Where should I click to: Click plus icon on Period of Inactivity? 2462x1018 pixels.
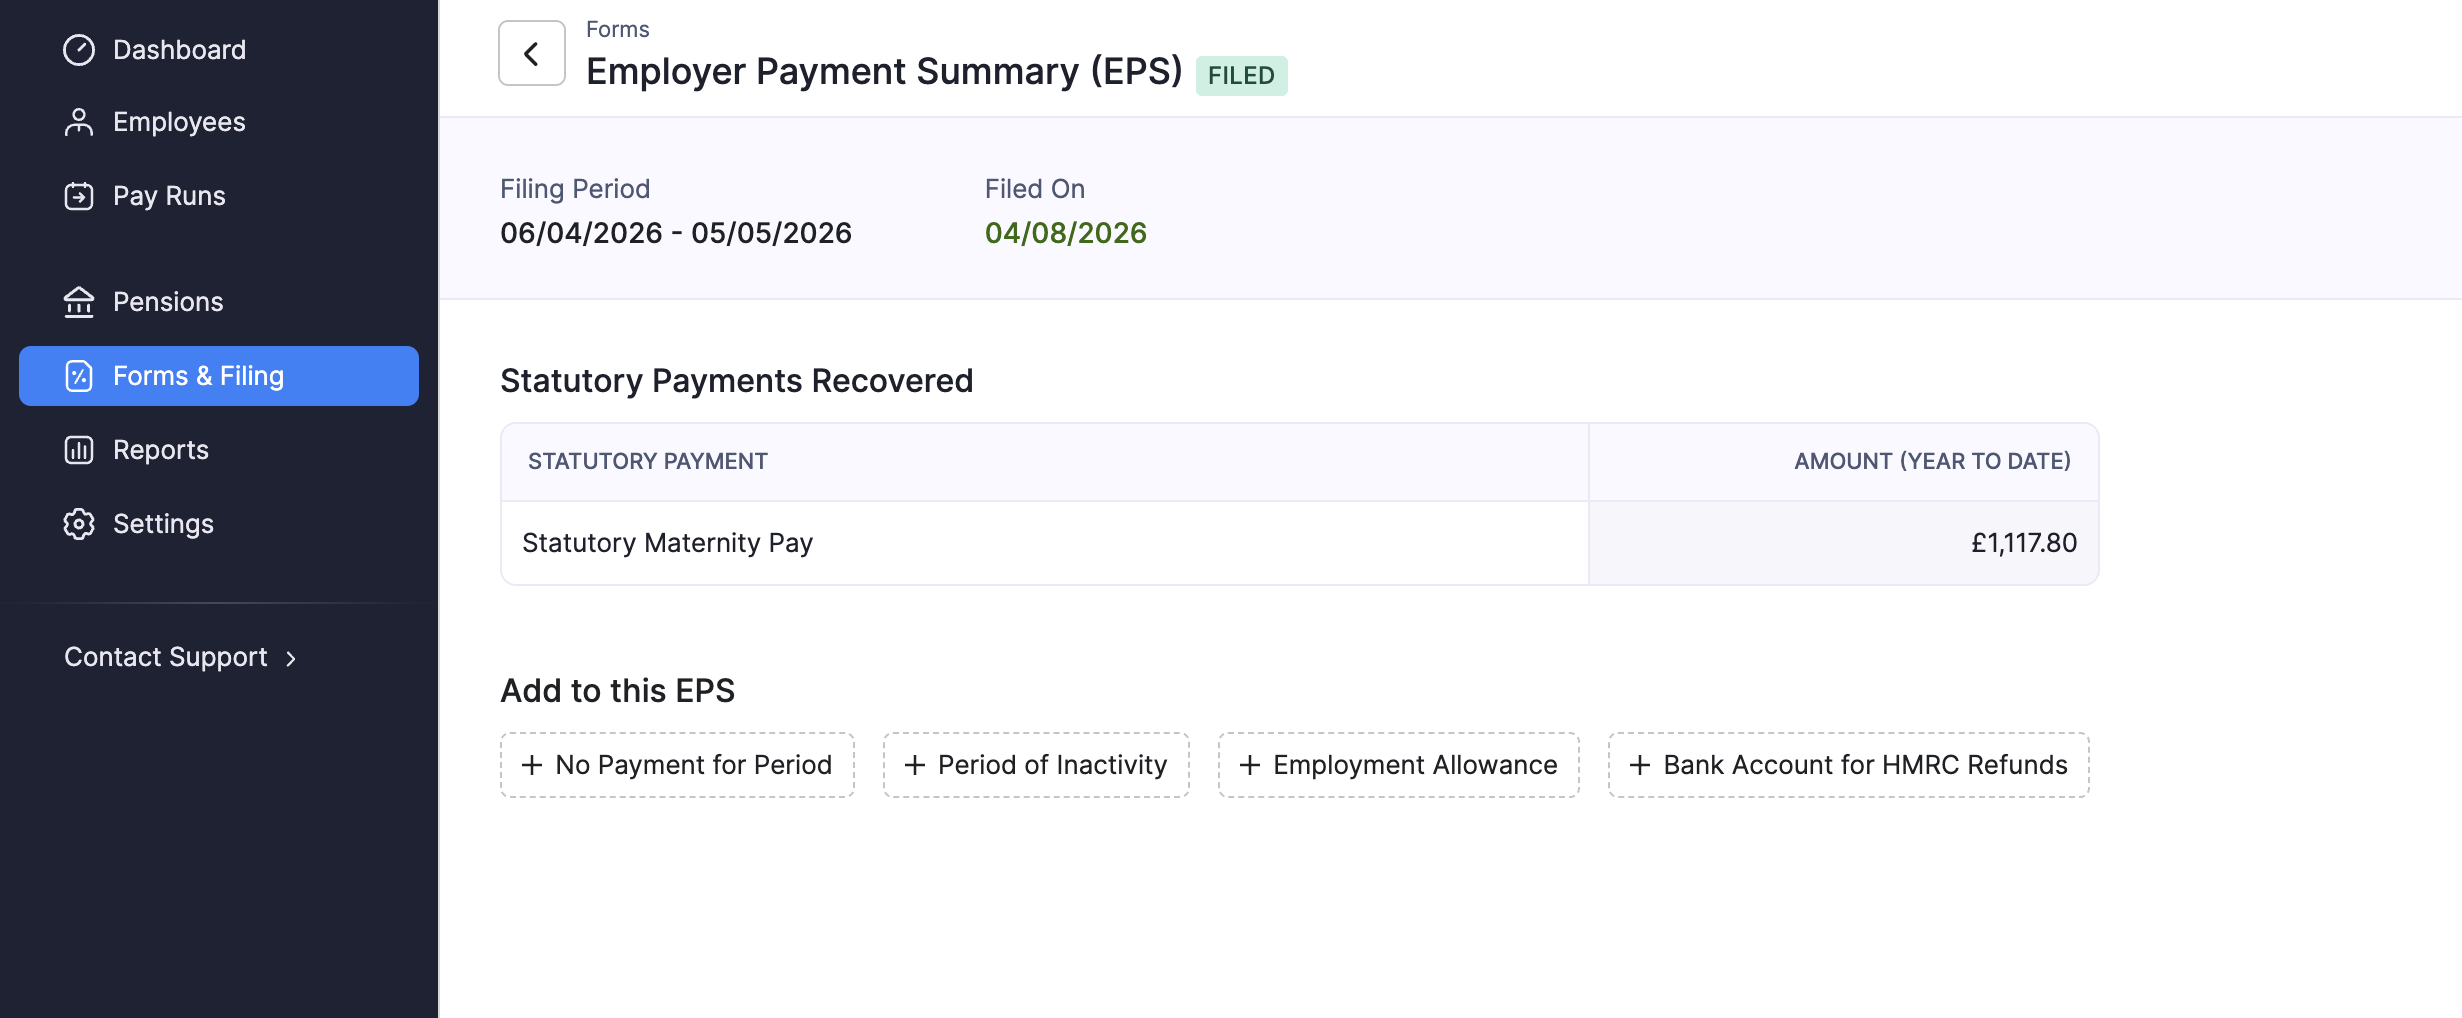pyautogui.click(x=915, y=765)
